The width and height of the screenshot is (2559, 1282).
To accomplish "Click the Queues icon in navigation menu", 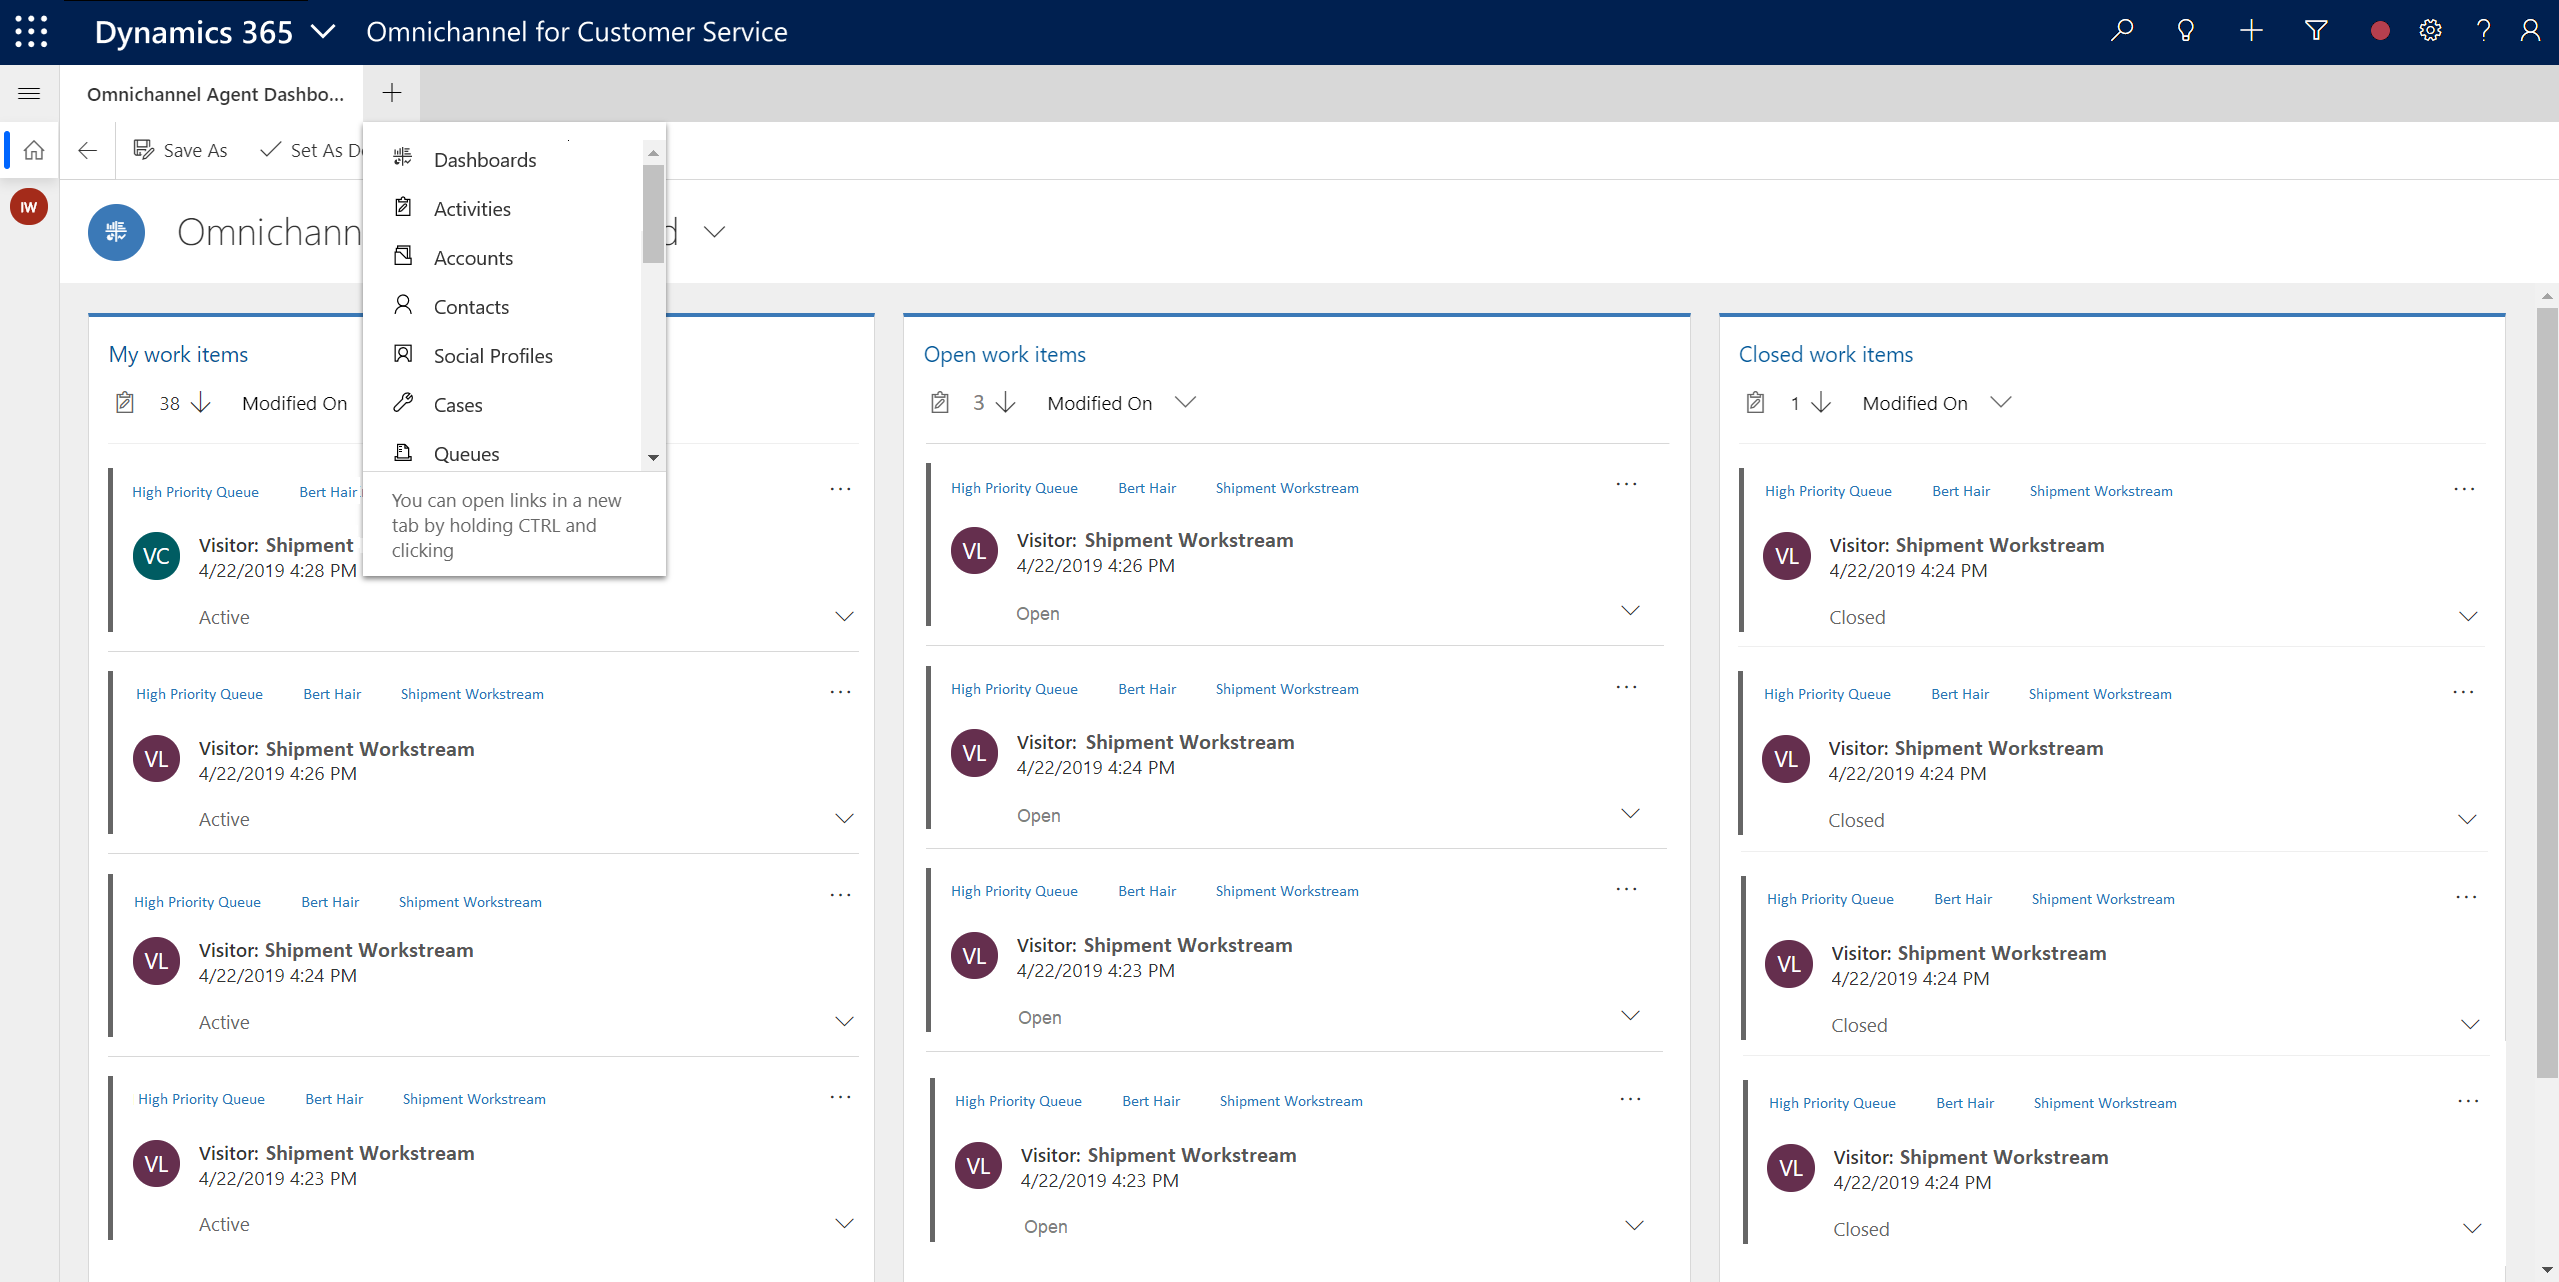I will (x=404, y=451).
